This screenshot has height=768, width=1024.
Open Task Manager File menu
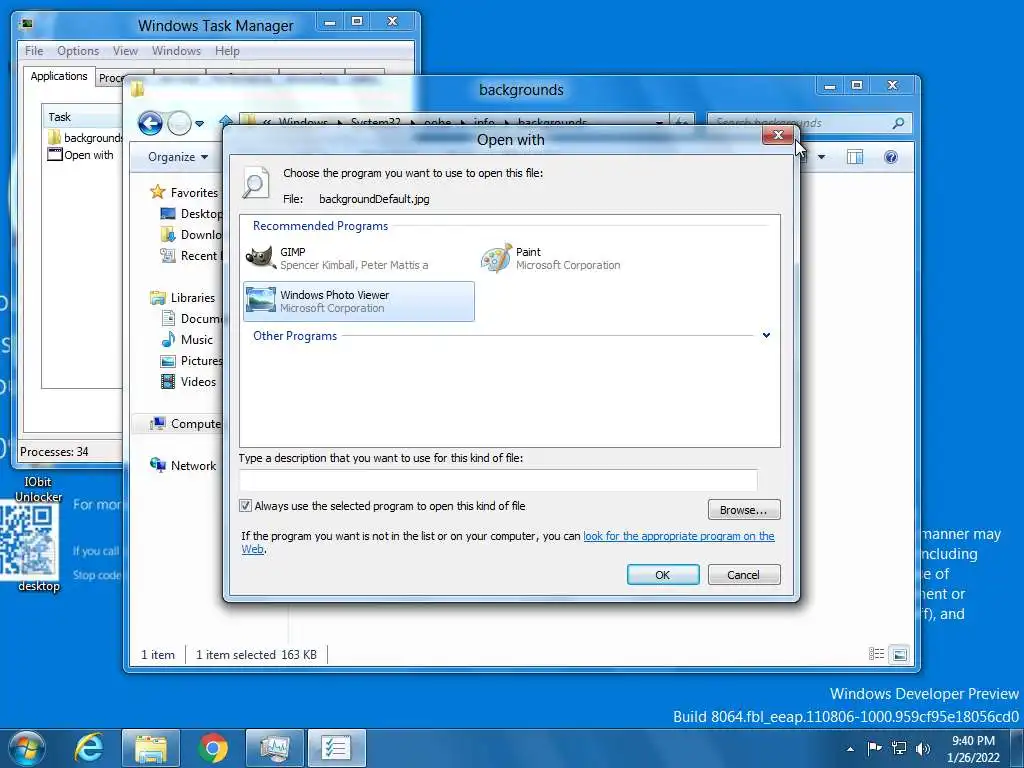34,51
